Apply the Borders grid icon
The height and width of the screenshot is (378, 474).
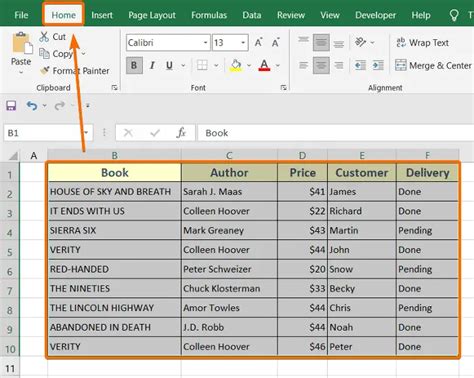[202, 65]
